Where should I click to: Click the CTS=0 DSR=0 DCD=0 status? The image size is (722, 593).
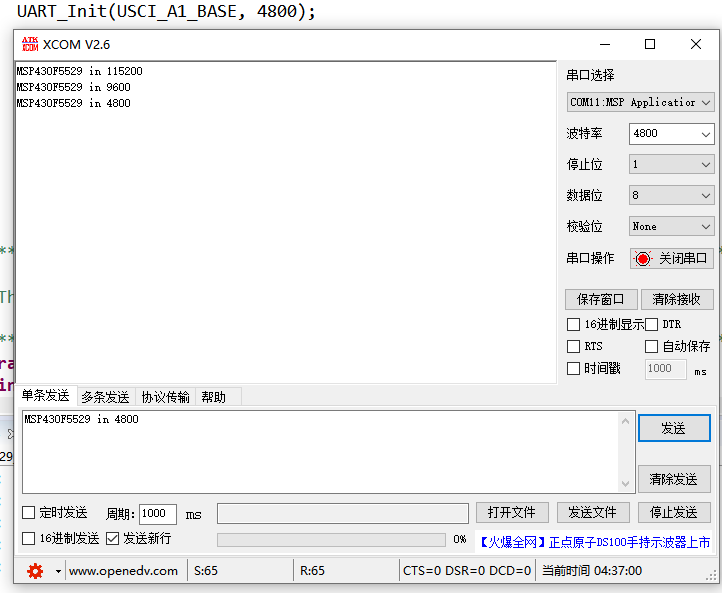[x=467, y=571]
